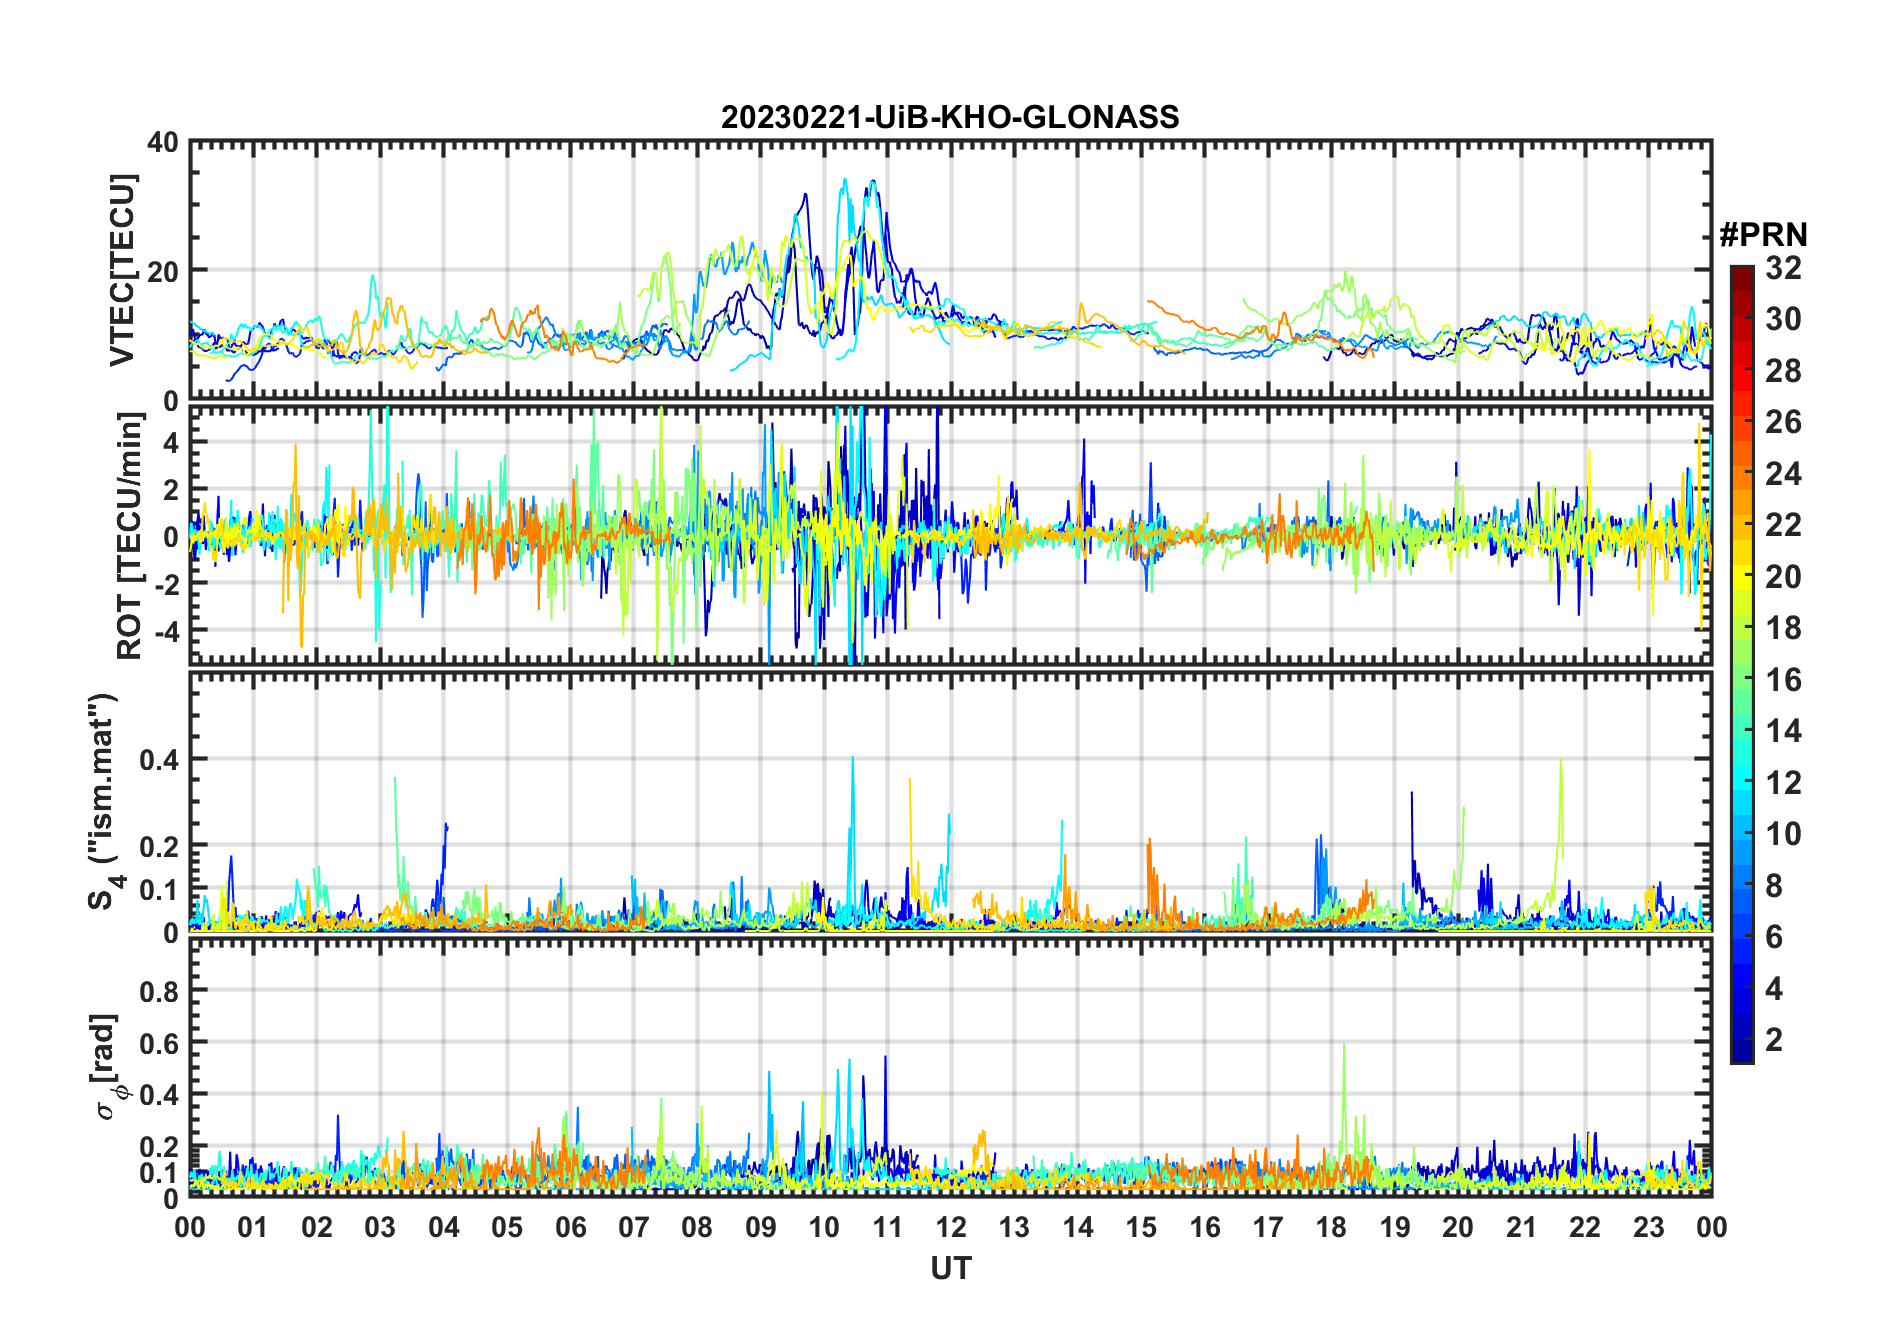Click the 0.4 tick on S4 axis
This screenshot has height=1330, width=1902.
[x=160, y=760]
